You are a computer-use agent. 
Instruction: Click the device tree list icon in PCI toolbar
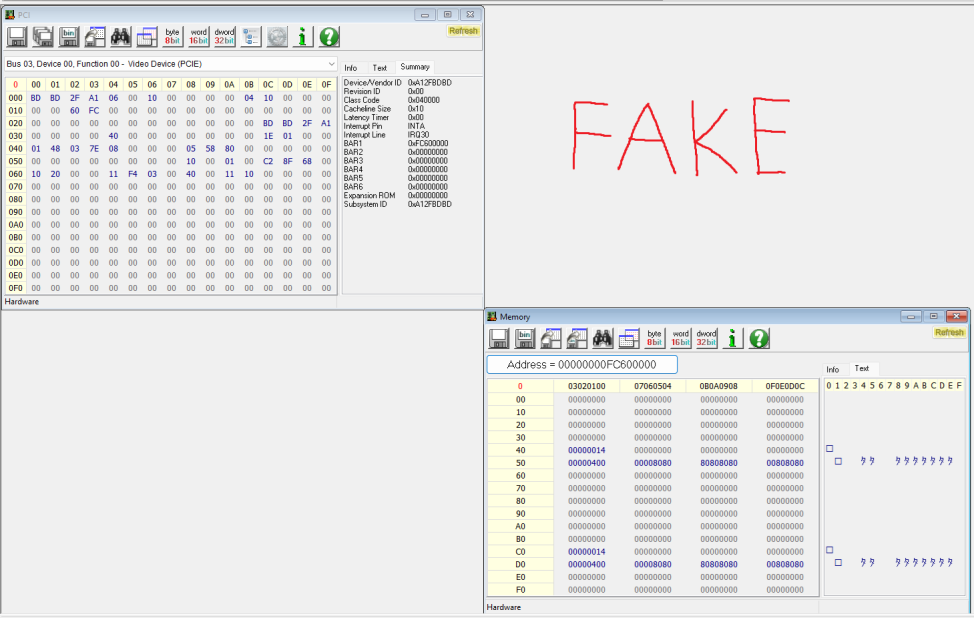(x=251, y=37)
